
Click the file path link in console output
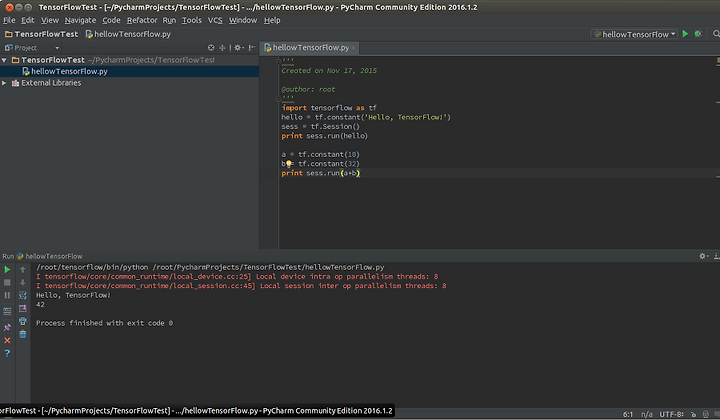268,267
